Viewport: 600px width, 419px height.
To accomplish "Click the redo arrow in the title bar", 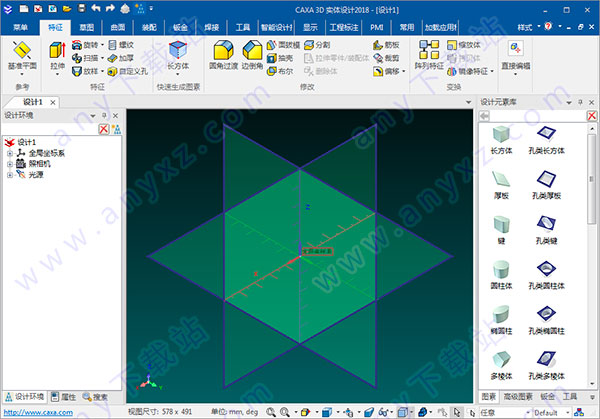I will [x=110, y=8].
